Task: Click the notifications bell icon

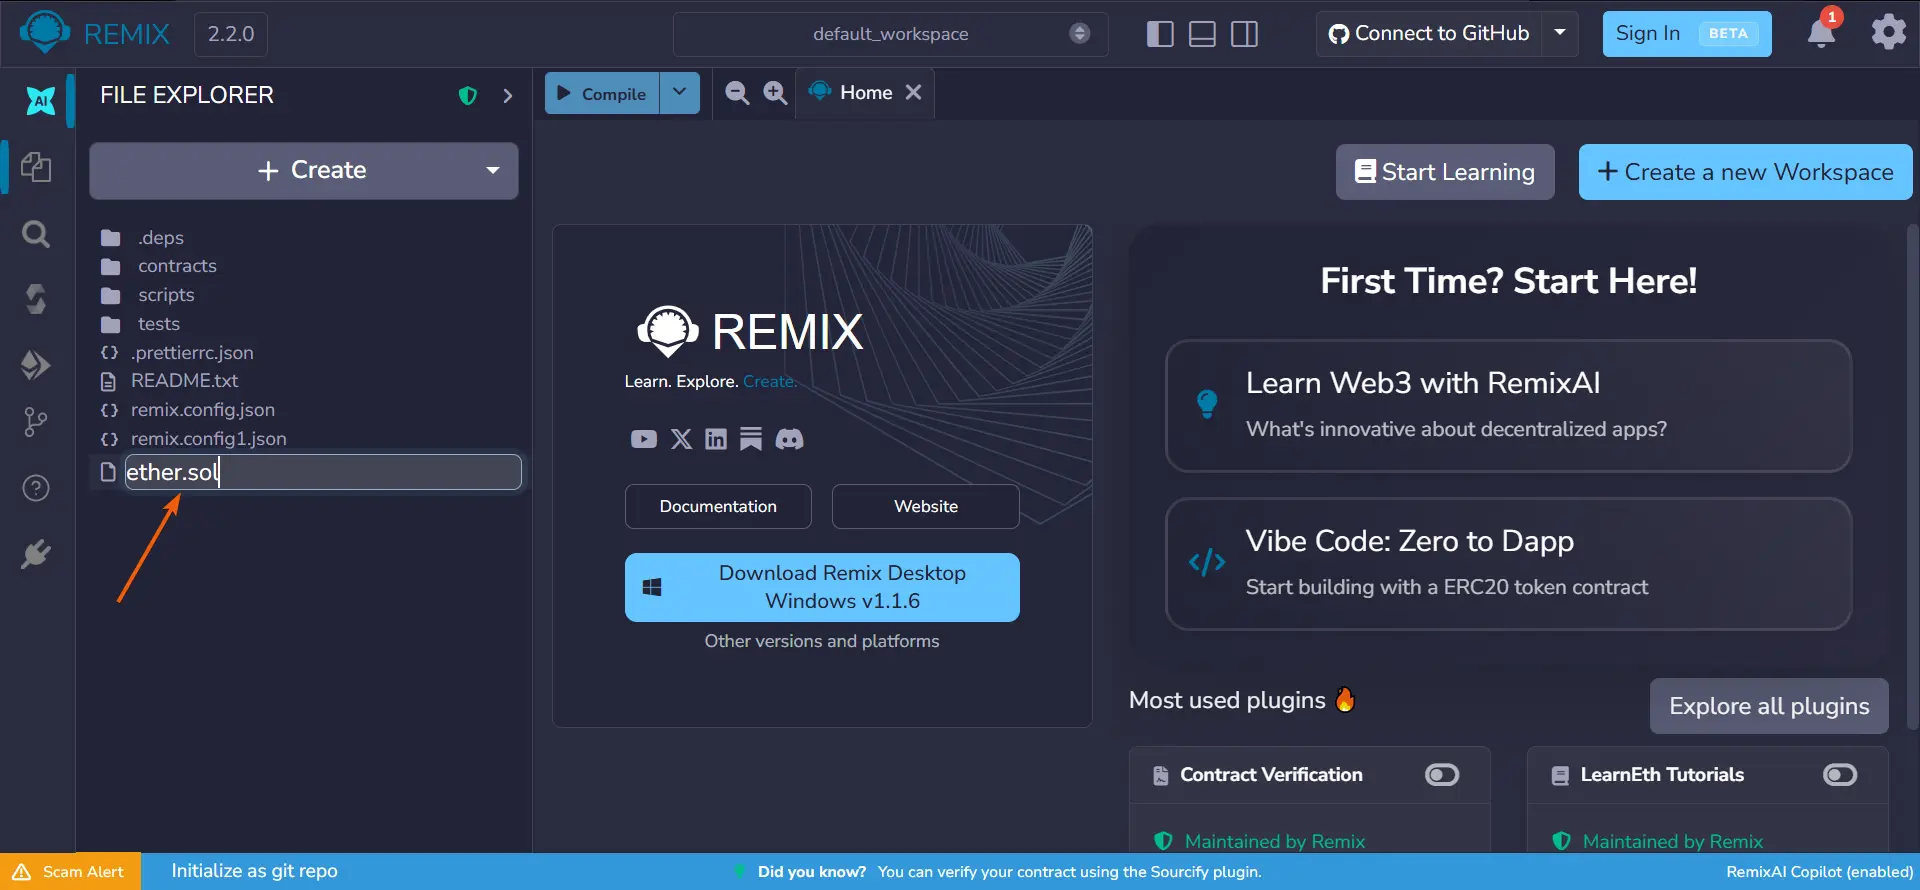Action: (1821, 33)
